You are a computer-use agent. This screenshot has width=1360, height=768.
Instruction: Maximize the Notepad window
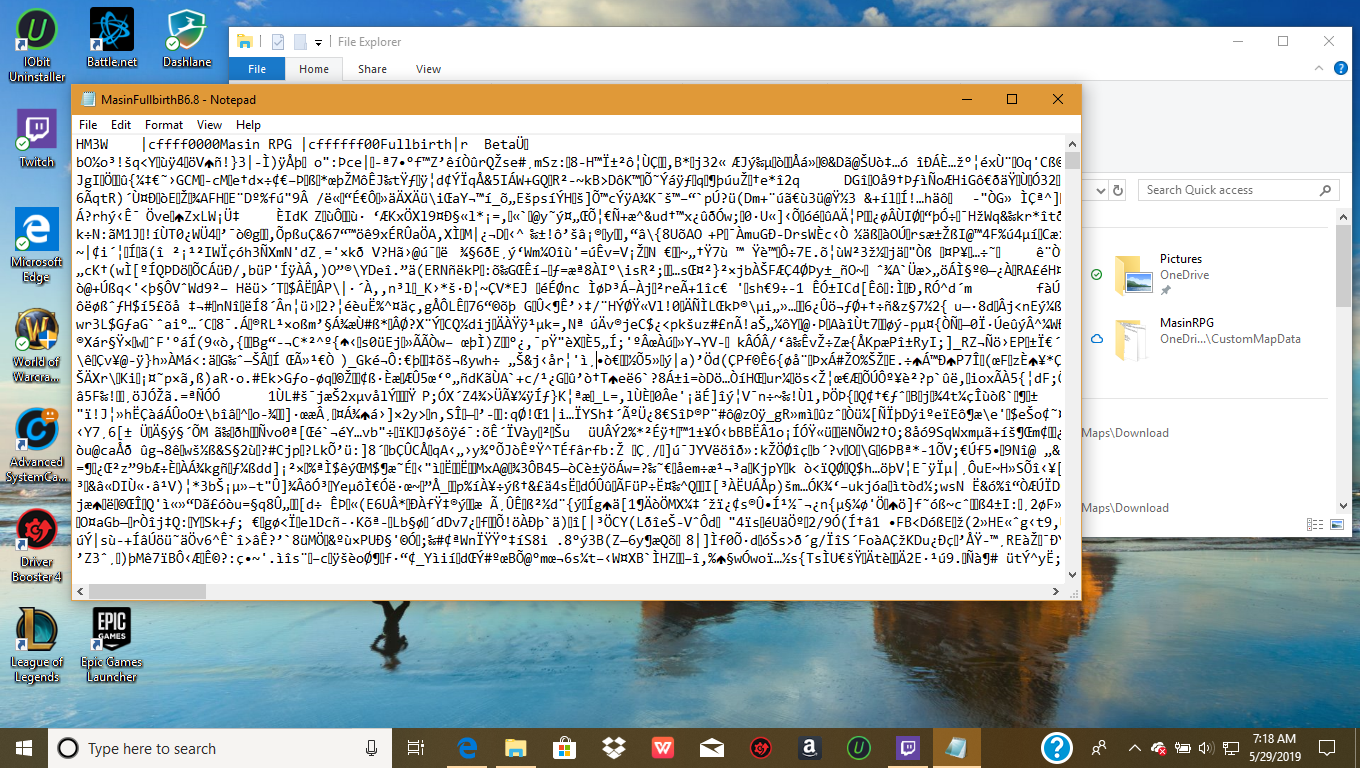pos(1011,99)
